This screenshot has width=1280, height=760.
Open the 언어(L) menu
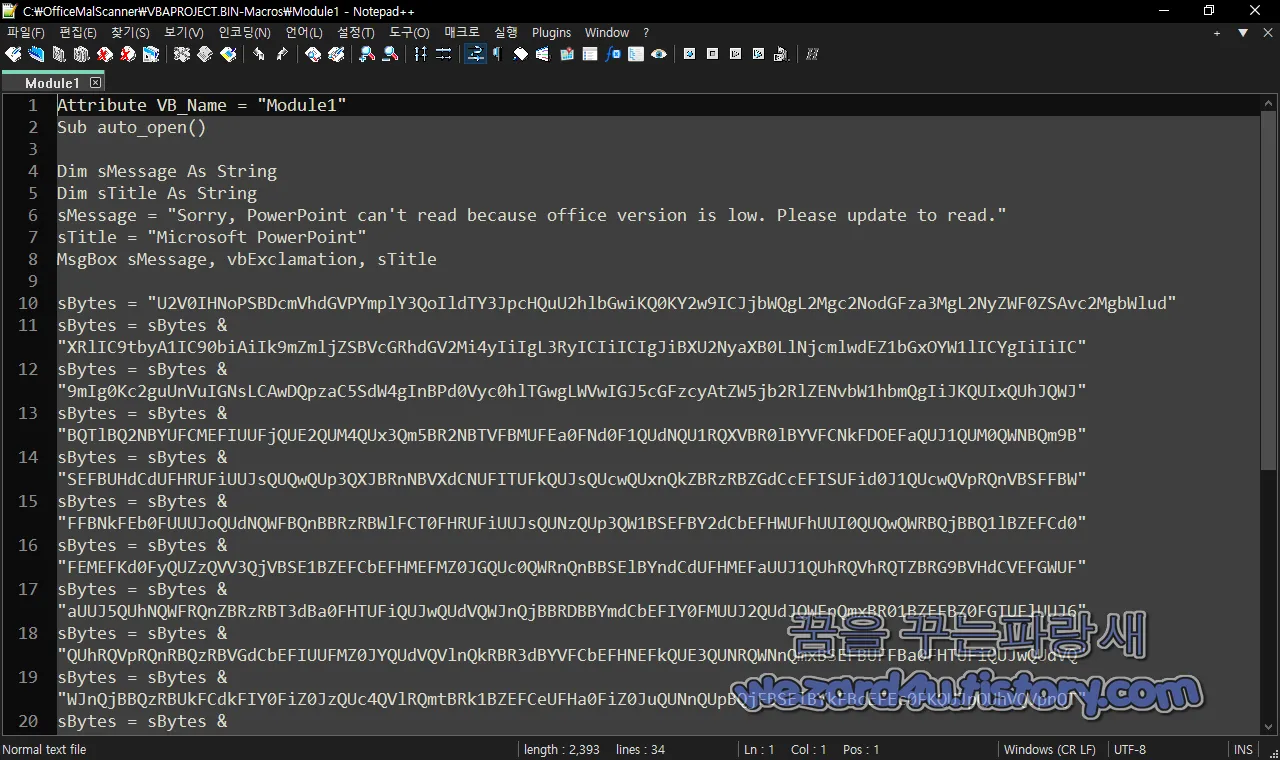pyautogui.click(x=304, y=33)
